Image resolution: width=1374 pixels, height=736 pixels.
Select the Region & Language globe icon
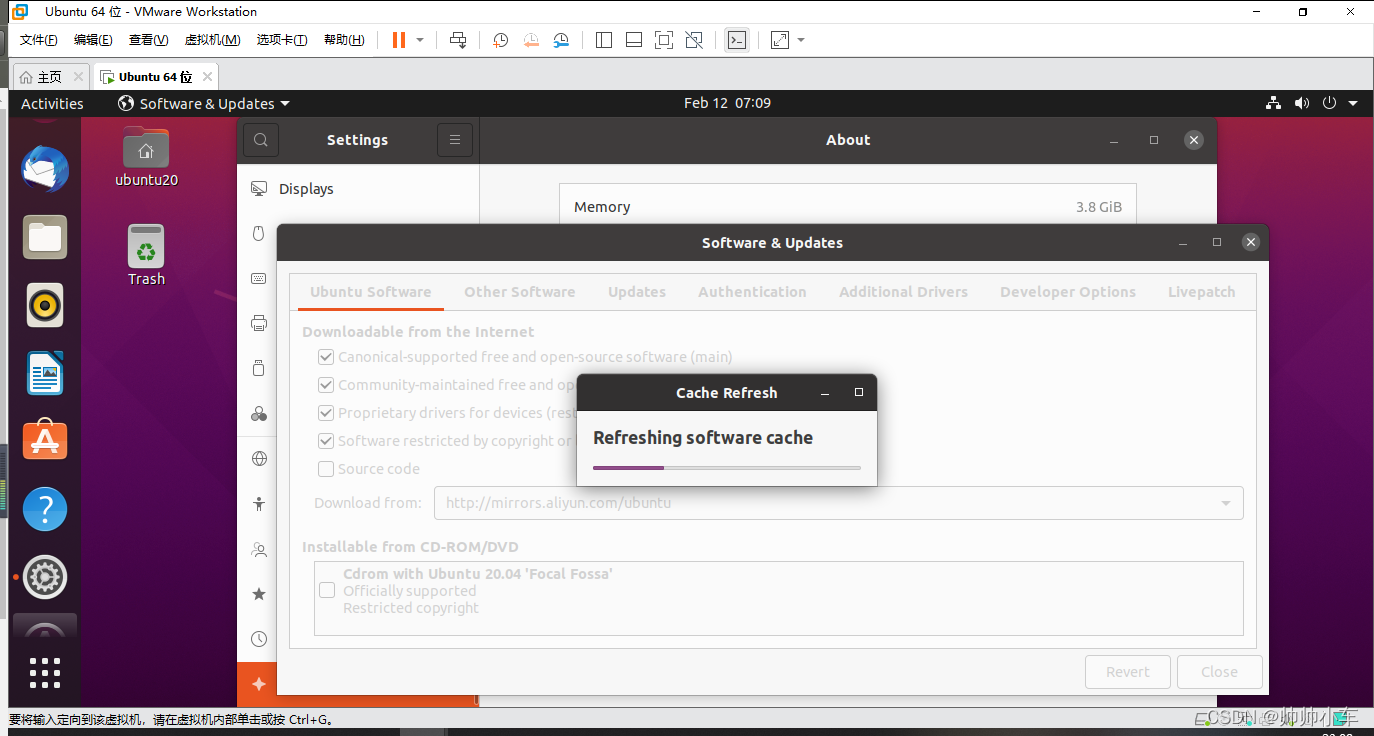coord(259,459)
